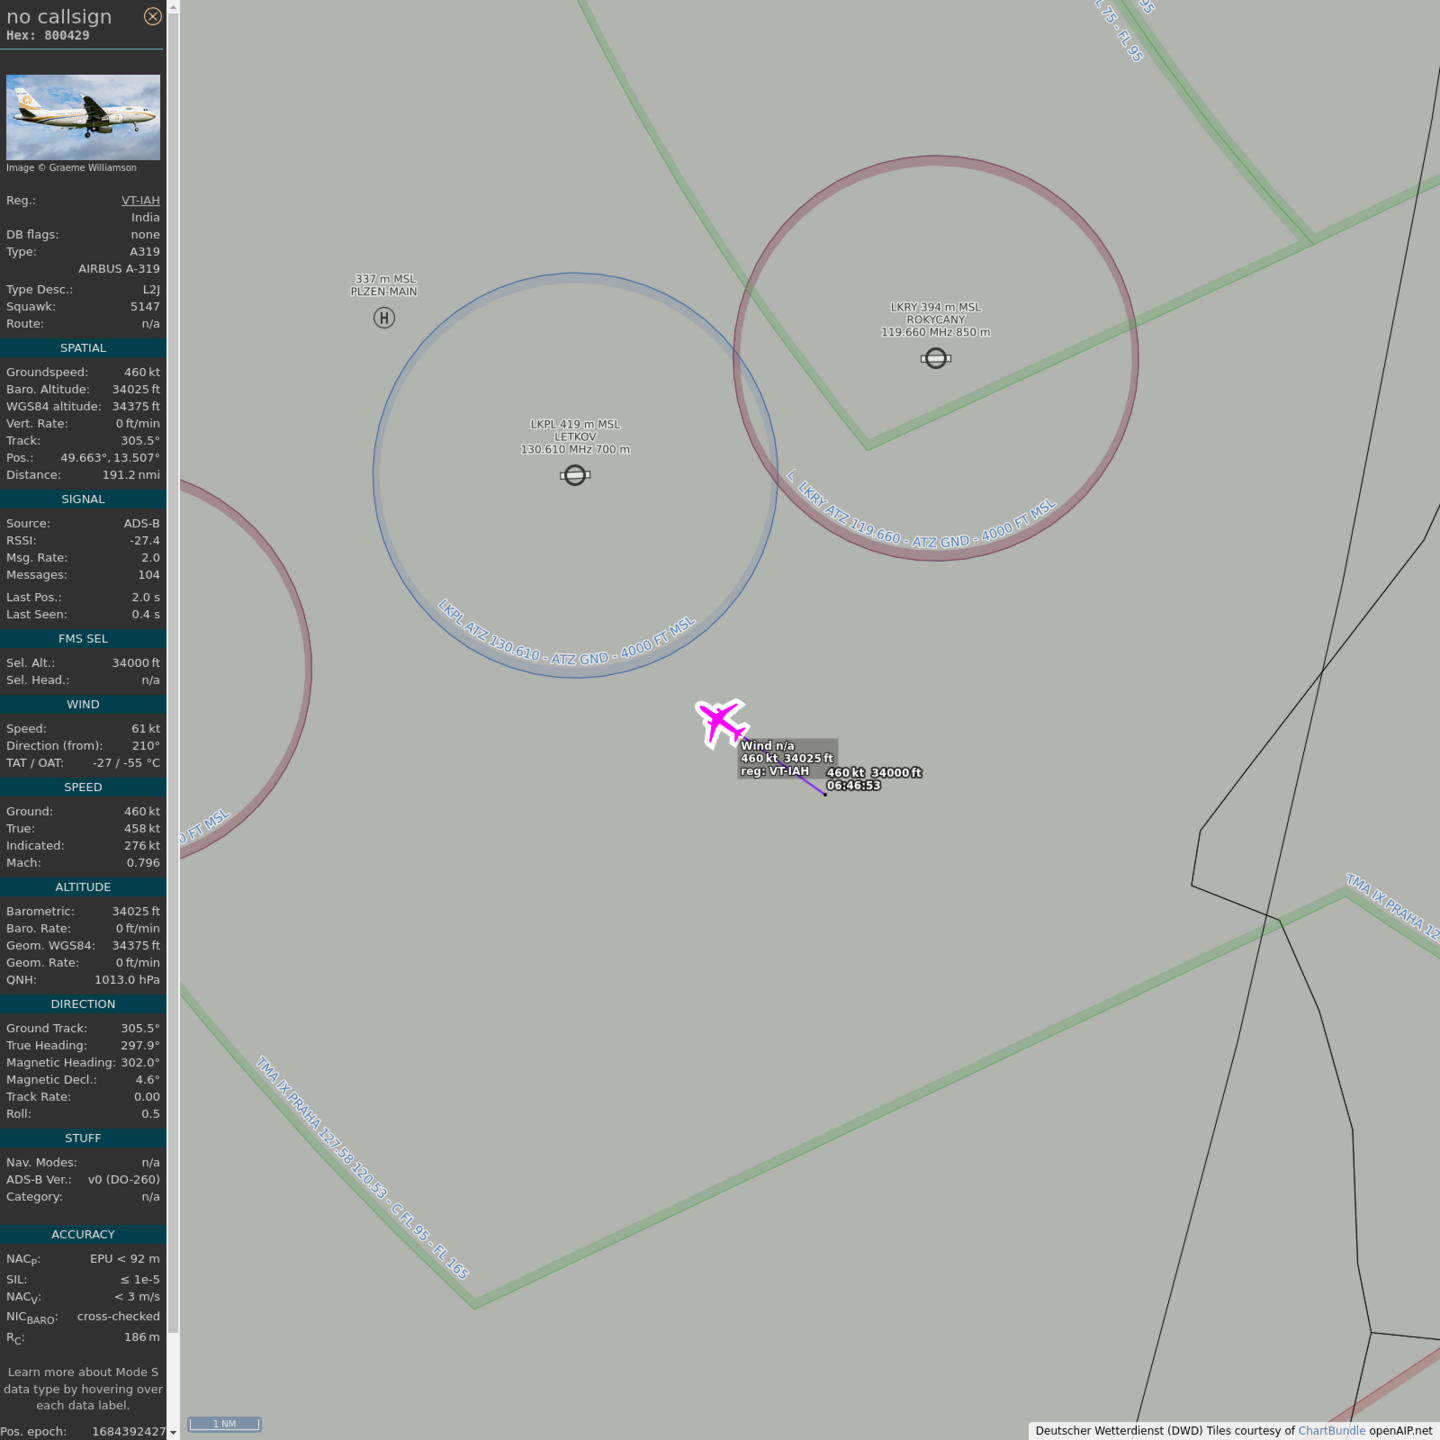This screenshot has height=1440, width=1440.
Task: Open the VT-IAH registration link
Action: (x=140, y=200)
